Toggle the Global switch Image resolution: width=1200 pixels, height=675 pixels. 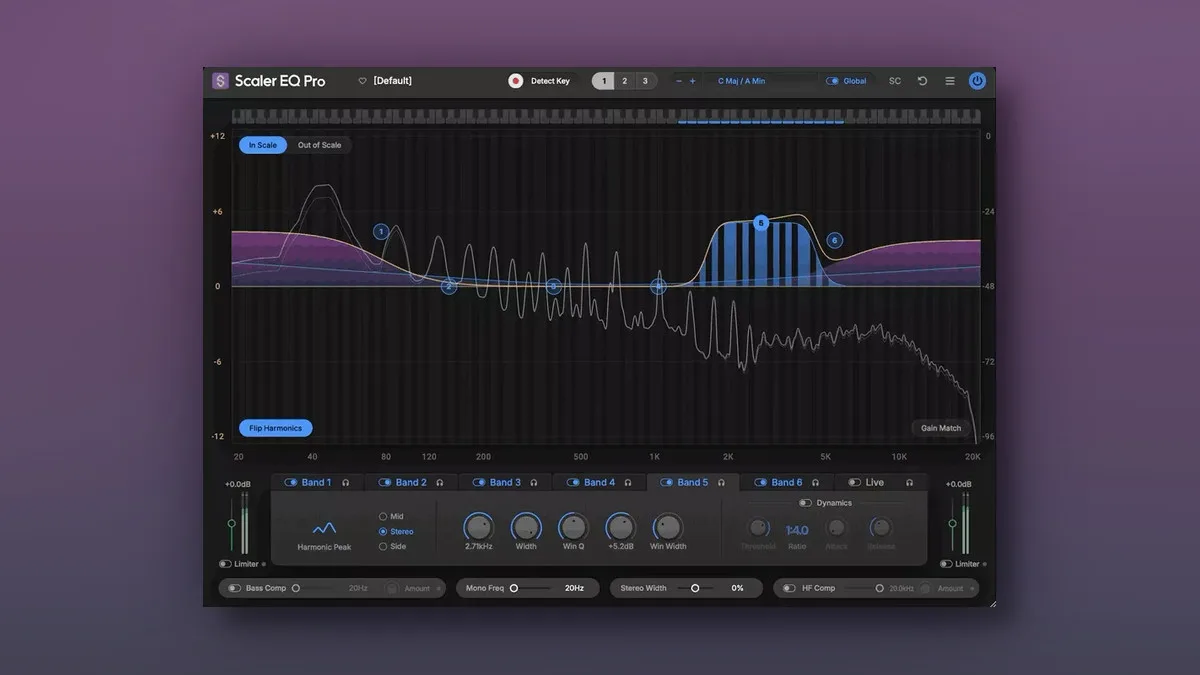(832, 81)
